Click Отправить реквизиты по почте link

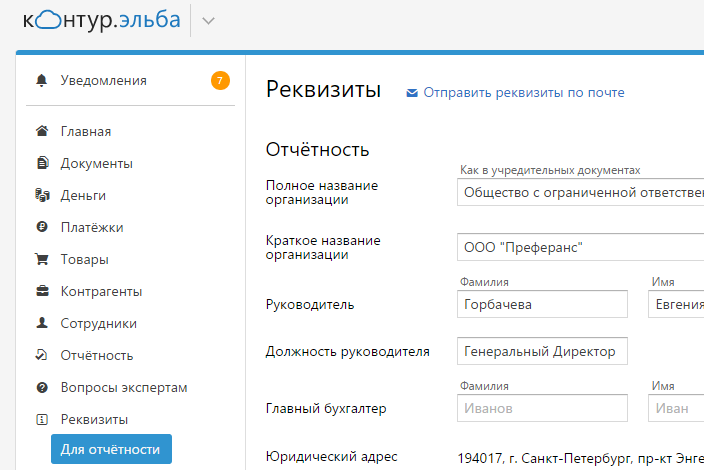coord(524,92)
